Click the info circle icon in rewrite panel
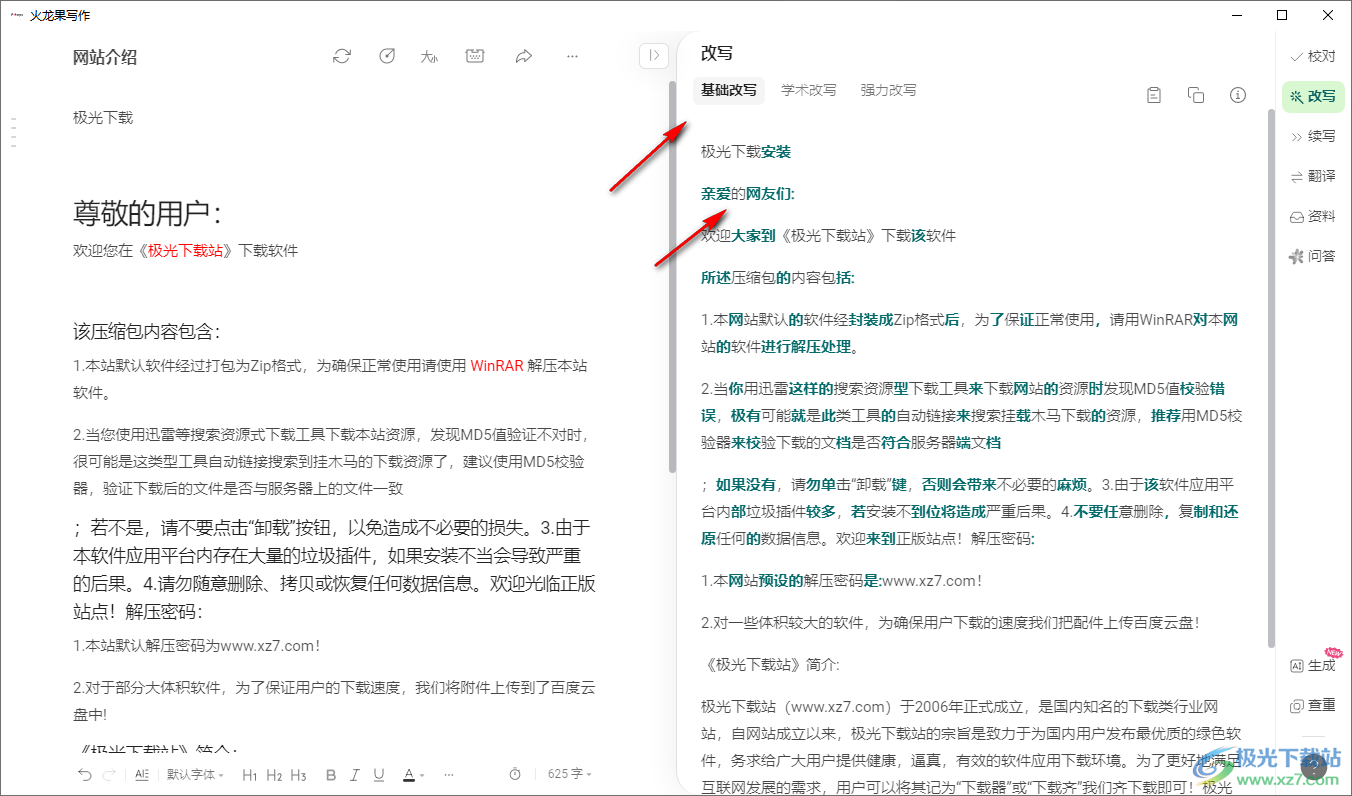This screenshot has width=1352, height=796. [x=1238, y=95]
